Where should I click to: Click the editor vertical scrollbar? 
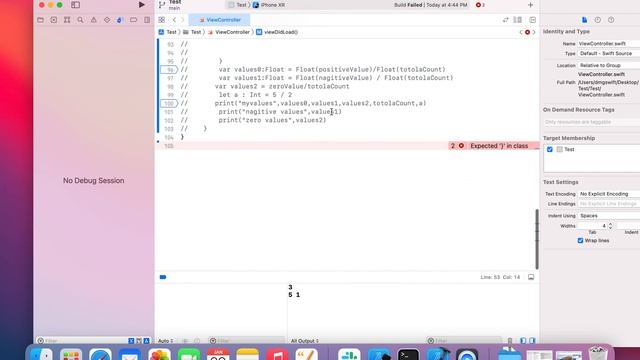coord(537,239)
